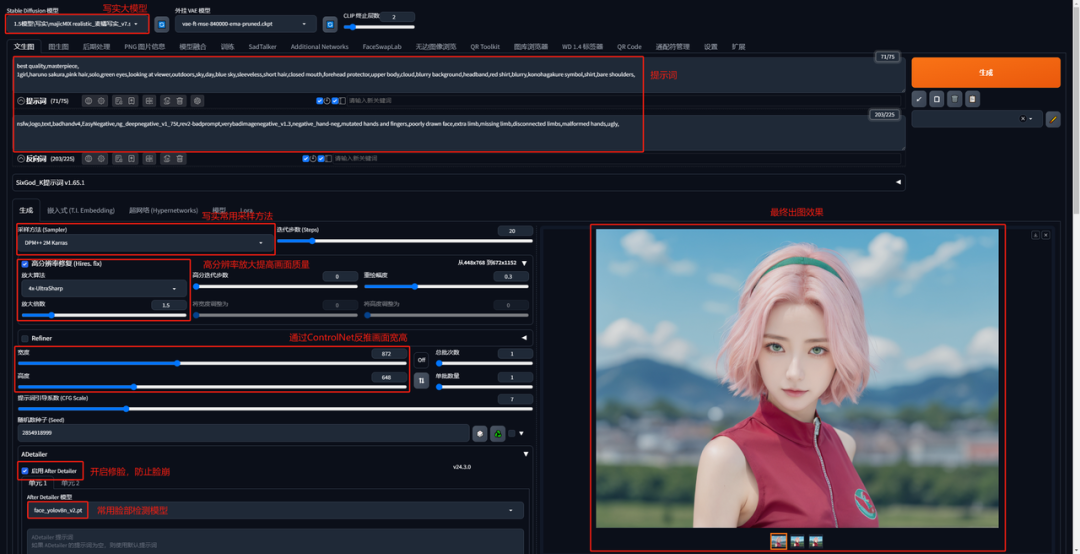Open the face_yolov8n_v2.pt model dropdown
The width and height of the screenshot is (1080, 554).
coord(275,510)
